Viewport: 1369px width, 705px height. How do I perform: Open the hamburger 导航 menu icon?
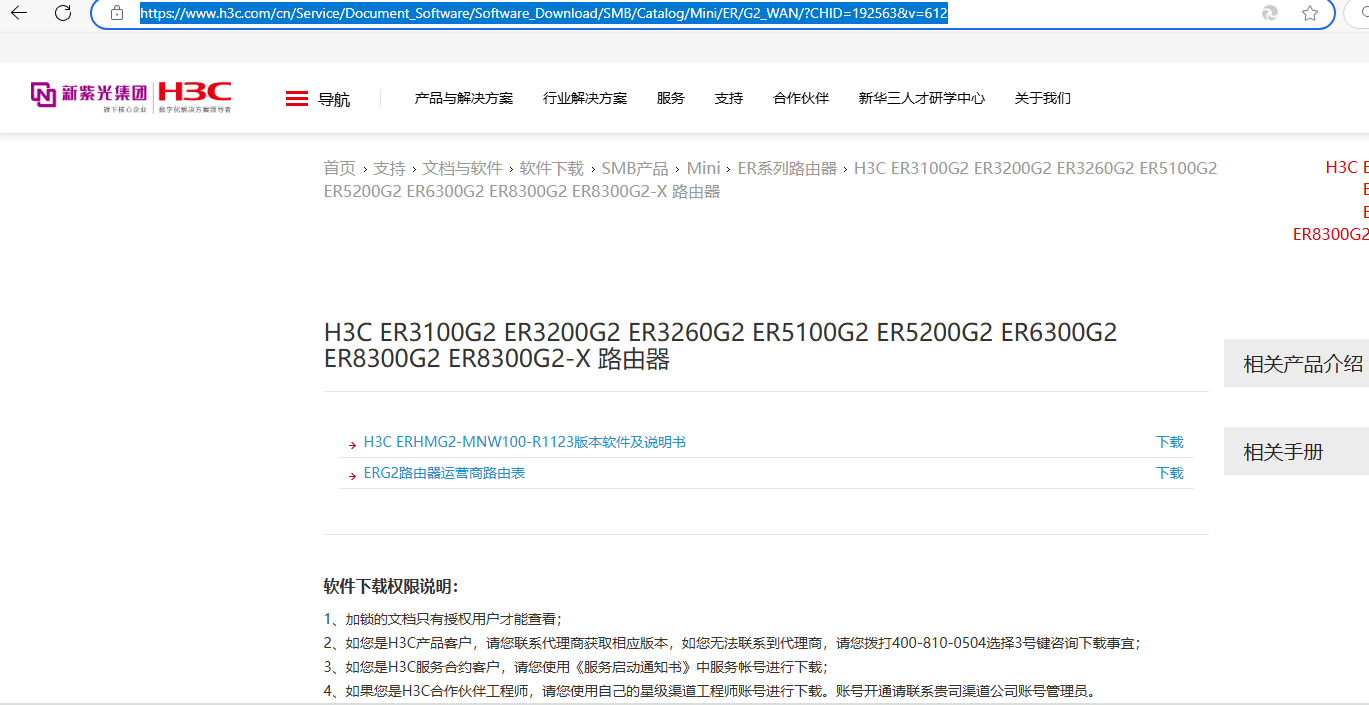(x=297, y=98)
